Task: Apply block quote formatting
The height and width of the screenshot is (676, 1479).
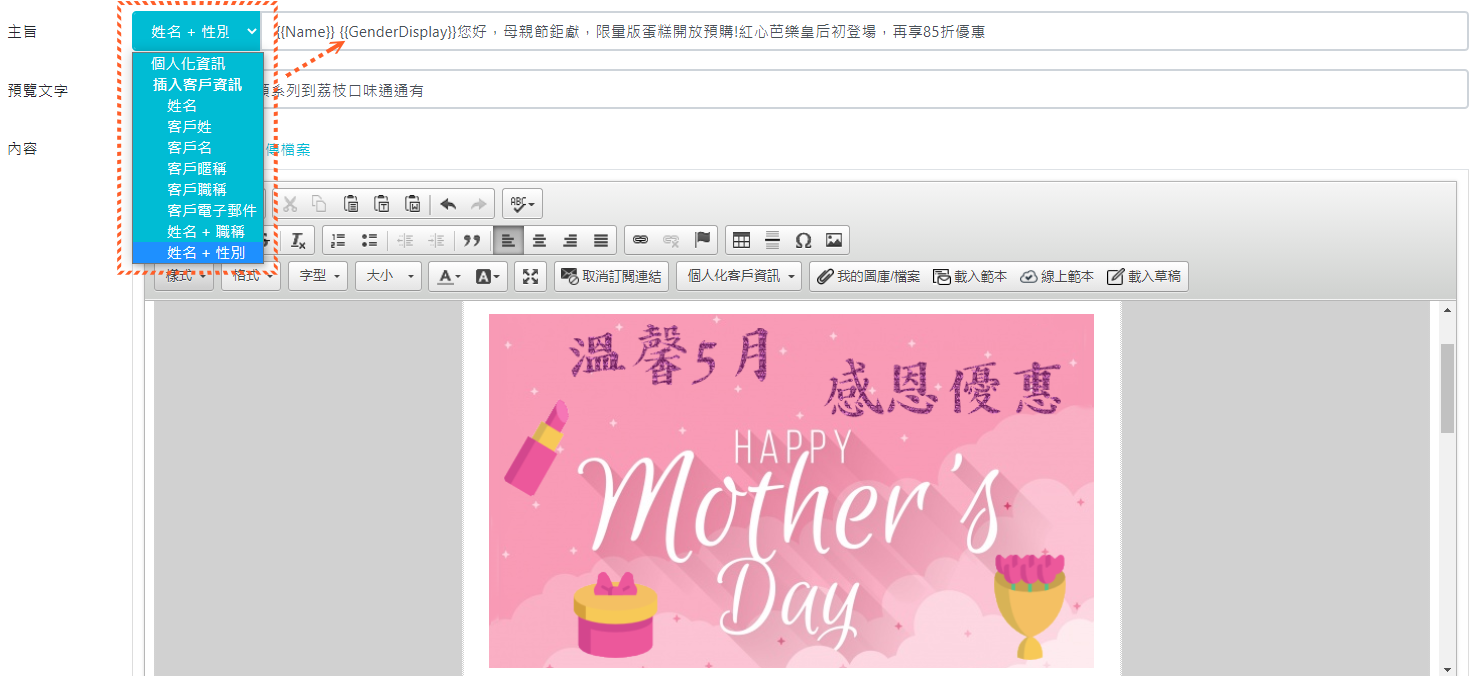Action: coord(471,240)
